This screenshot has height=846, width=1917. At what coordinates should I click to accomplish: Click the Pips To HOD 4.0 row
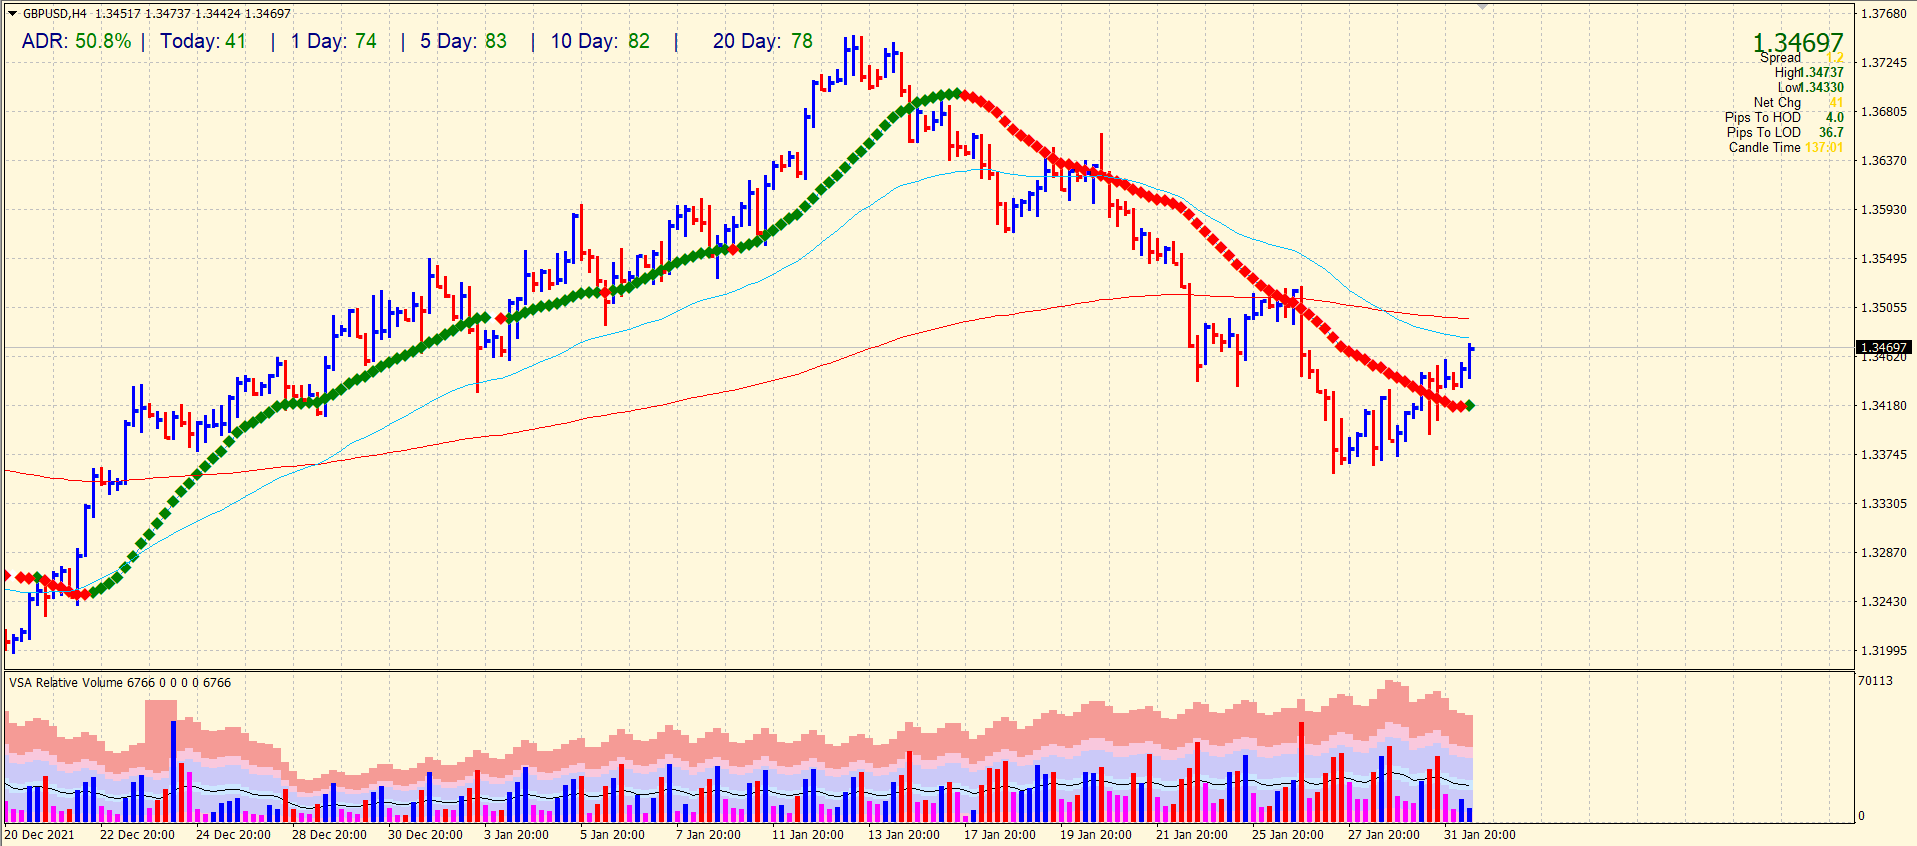click(x=1784, y=117)
